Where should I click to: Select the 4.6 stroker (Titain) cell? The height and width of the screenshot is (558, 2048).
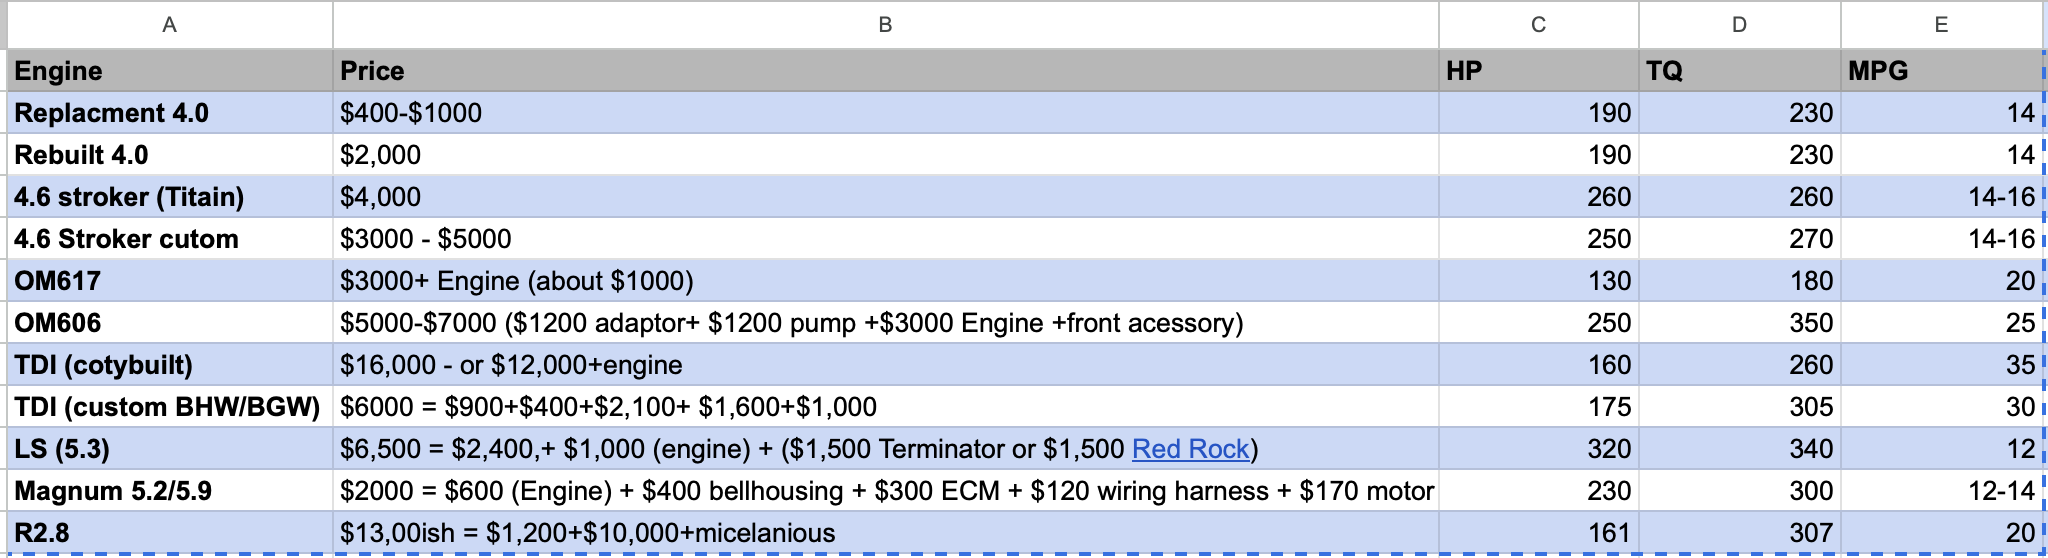coord(170,197)
